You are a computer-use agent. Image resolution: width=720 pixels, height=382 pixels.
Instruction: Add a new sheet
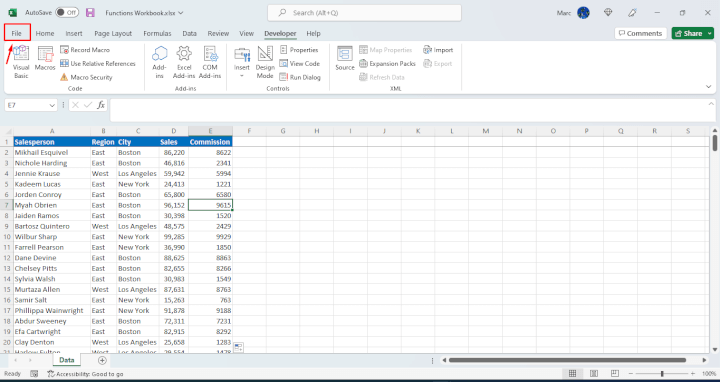pos(102,360)
